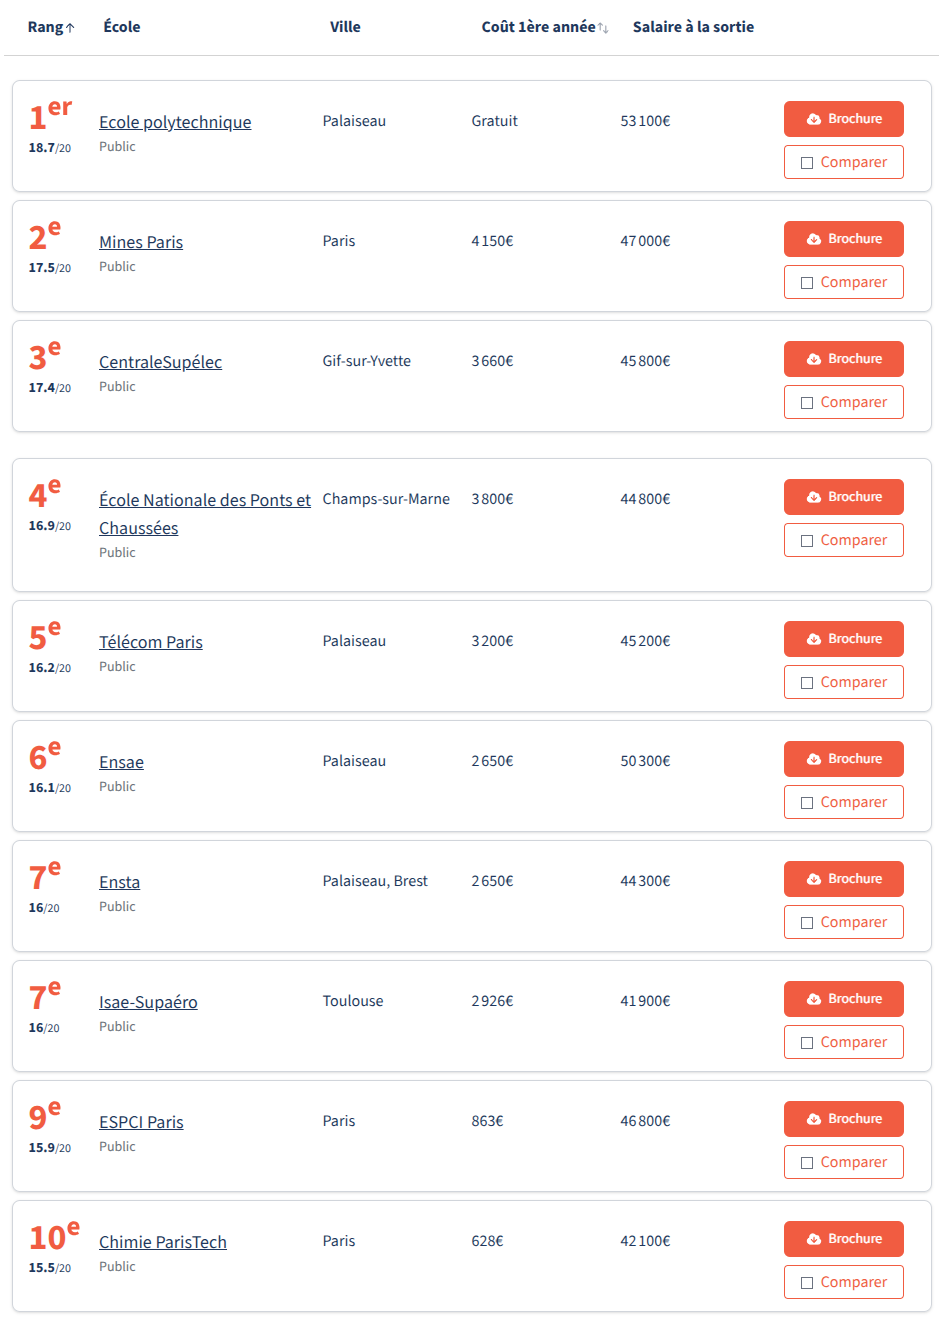This screenshot has width=939, height=1322.
Task: Click the Mines Paris brochure download icon
Action: [x=814, y=239]
